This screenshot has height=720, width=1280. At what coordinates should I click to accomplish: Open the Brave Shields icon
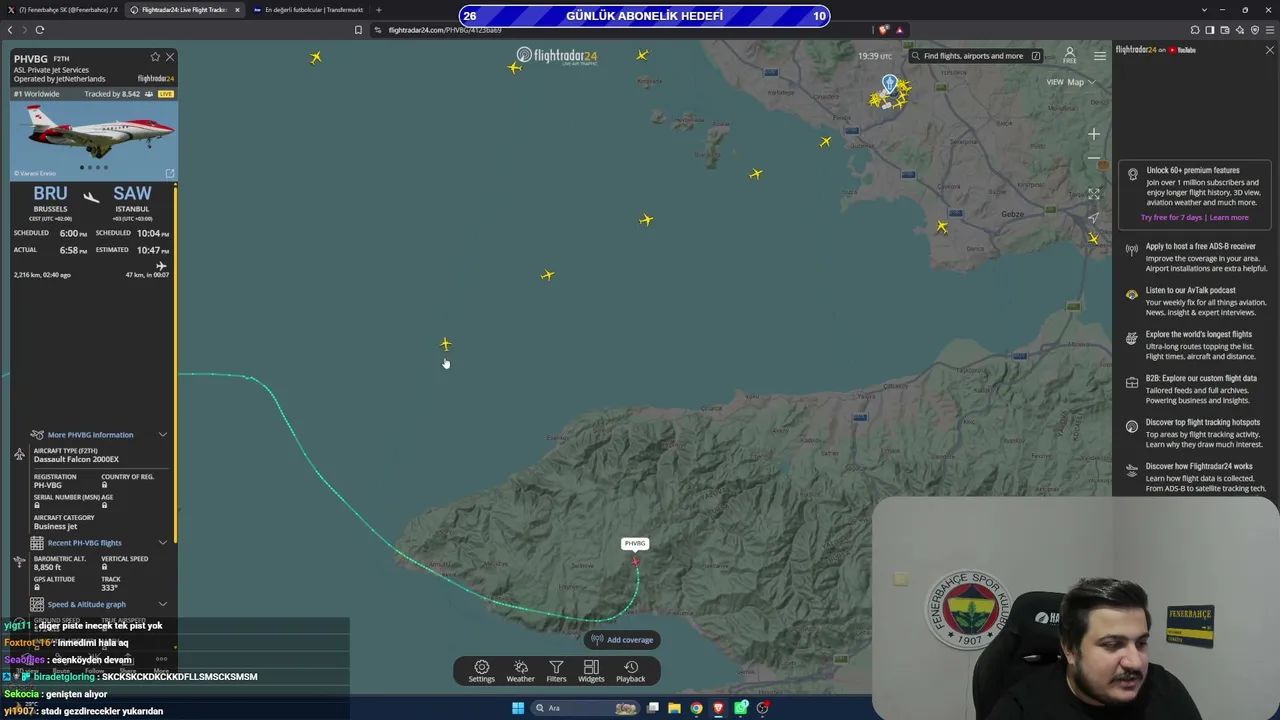tap(883, 30)
